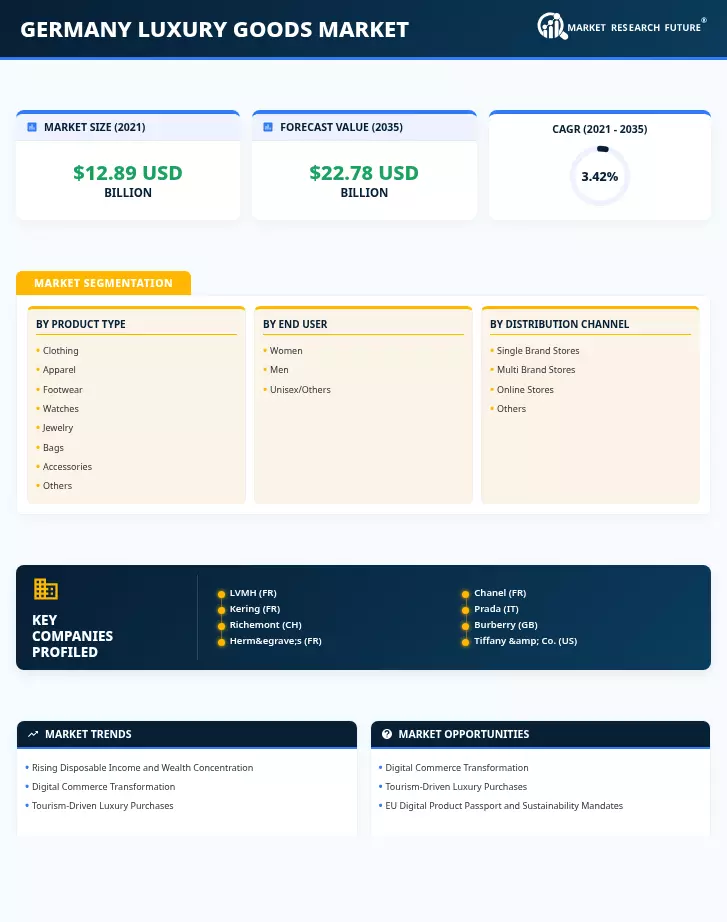Select the Market Segmentation tab label

(104, 283)
